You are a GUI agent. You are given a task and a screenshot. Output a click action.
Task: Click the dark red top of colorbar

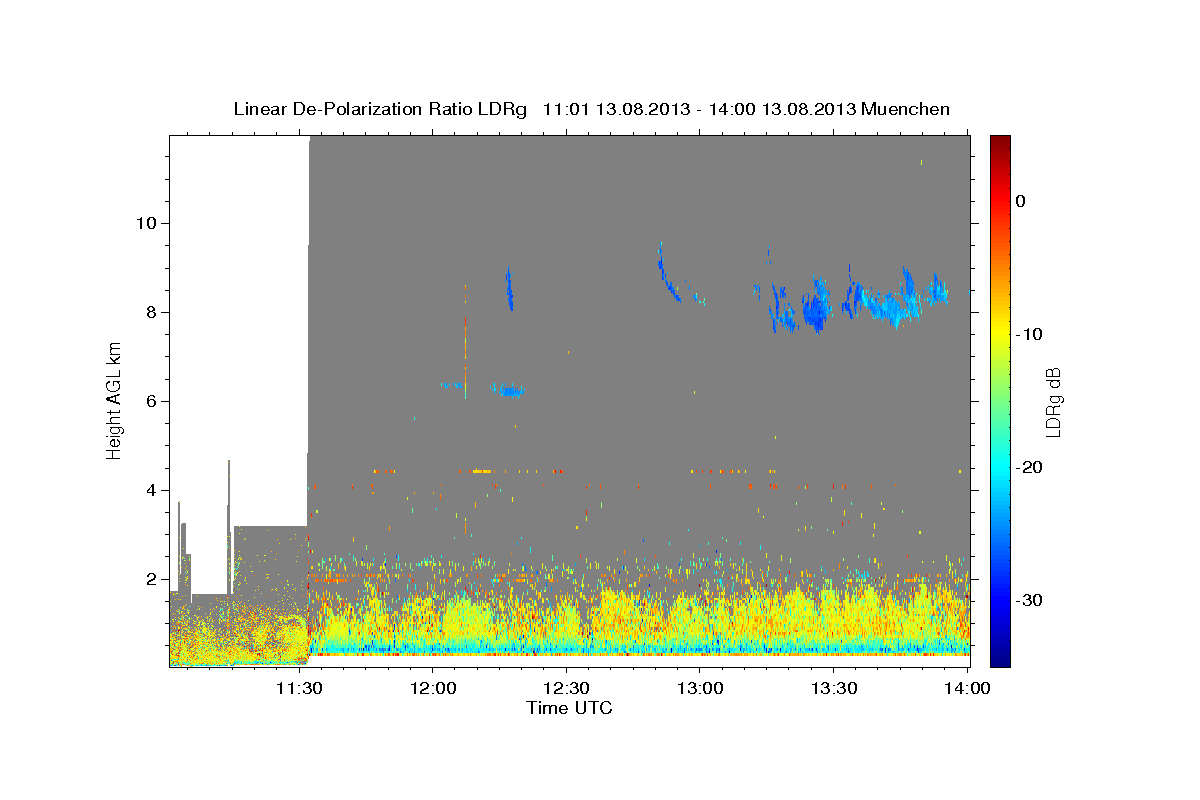coord(1000,143)
